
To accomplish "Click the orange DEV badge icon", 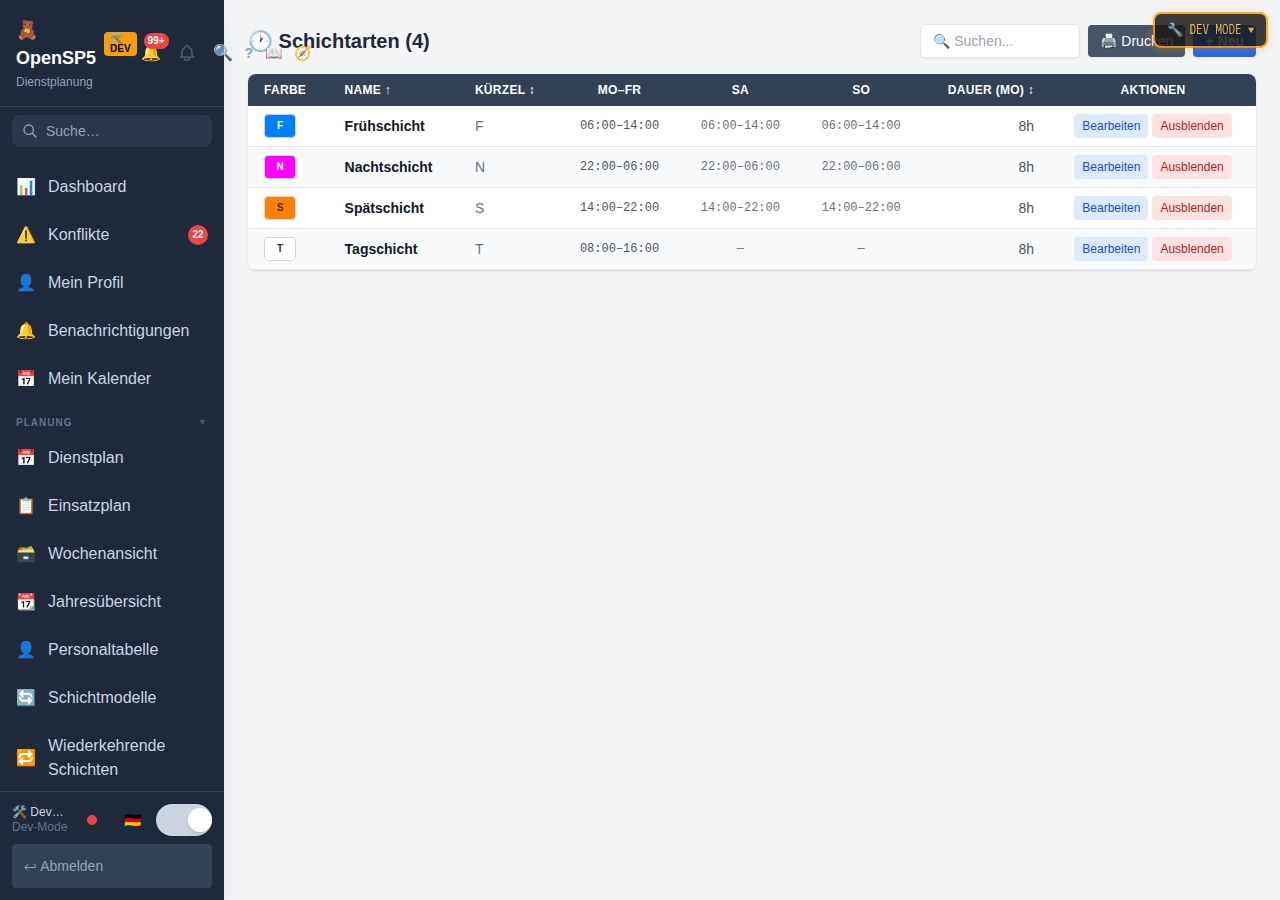I will tap(120, 44).
